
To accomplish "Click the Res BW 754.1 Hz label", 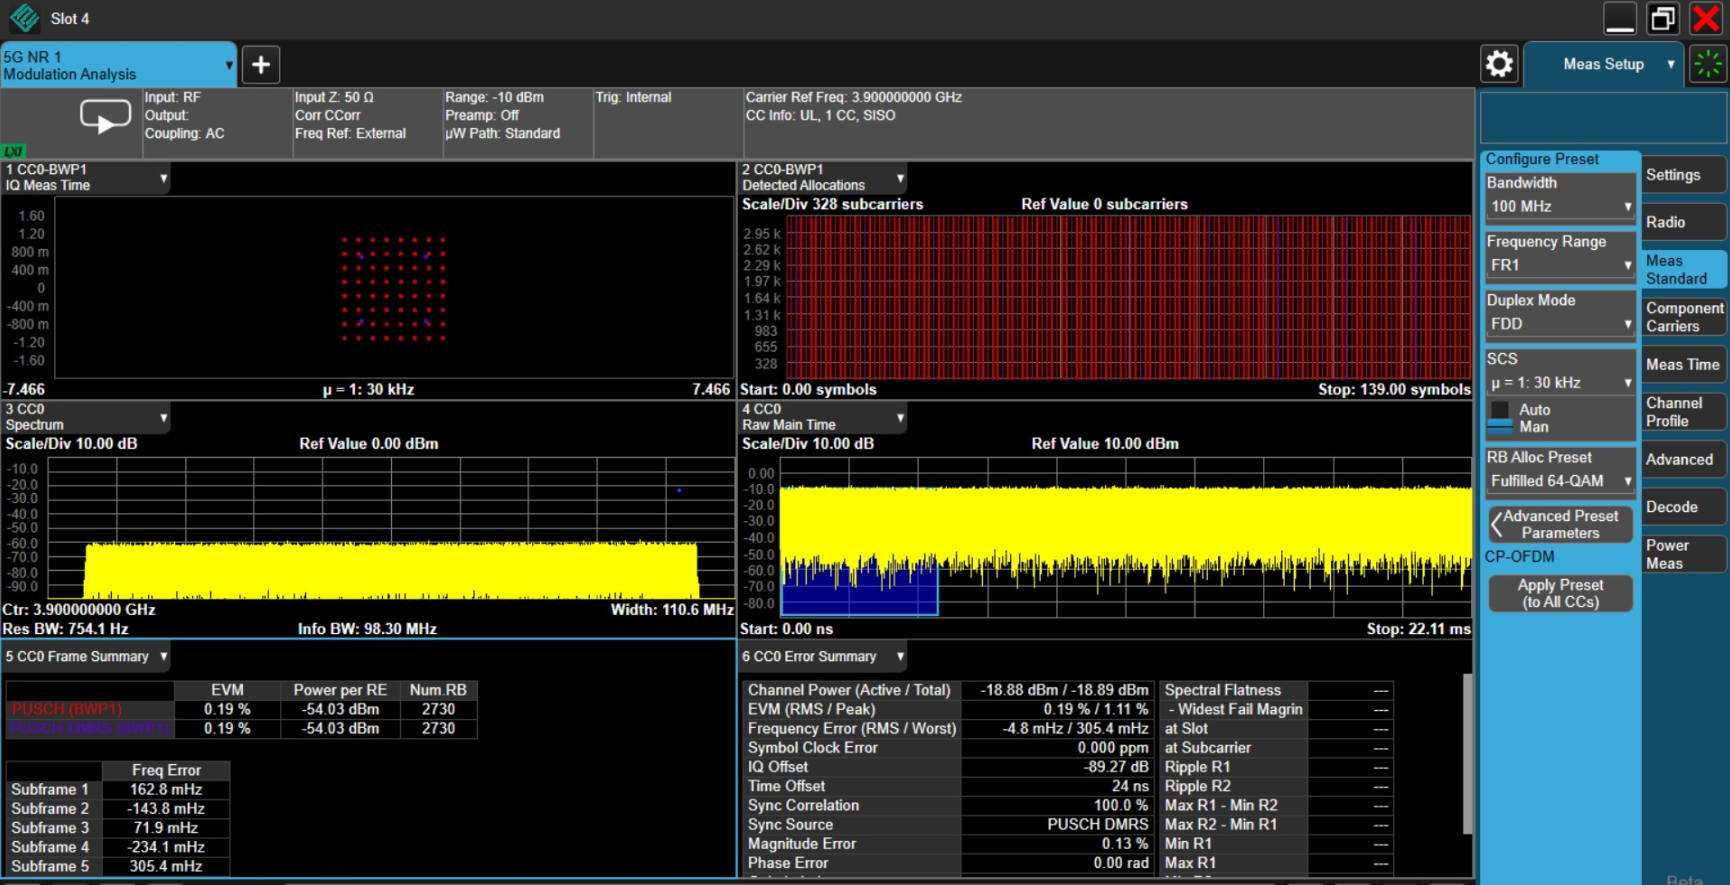I will [x=66, y=629].
